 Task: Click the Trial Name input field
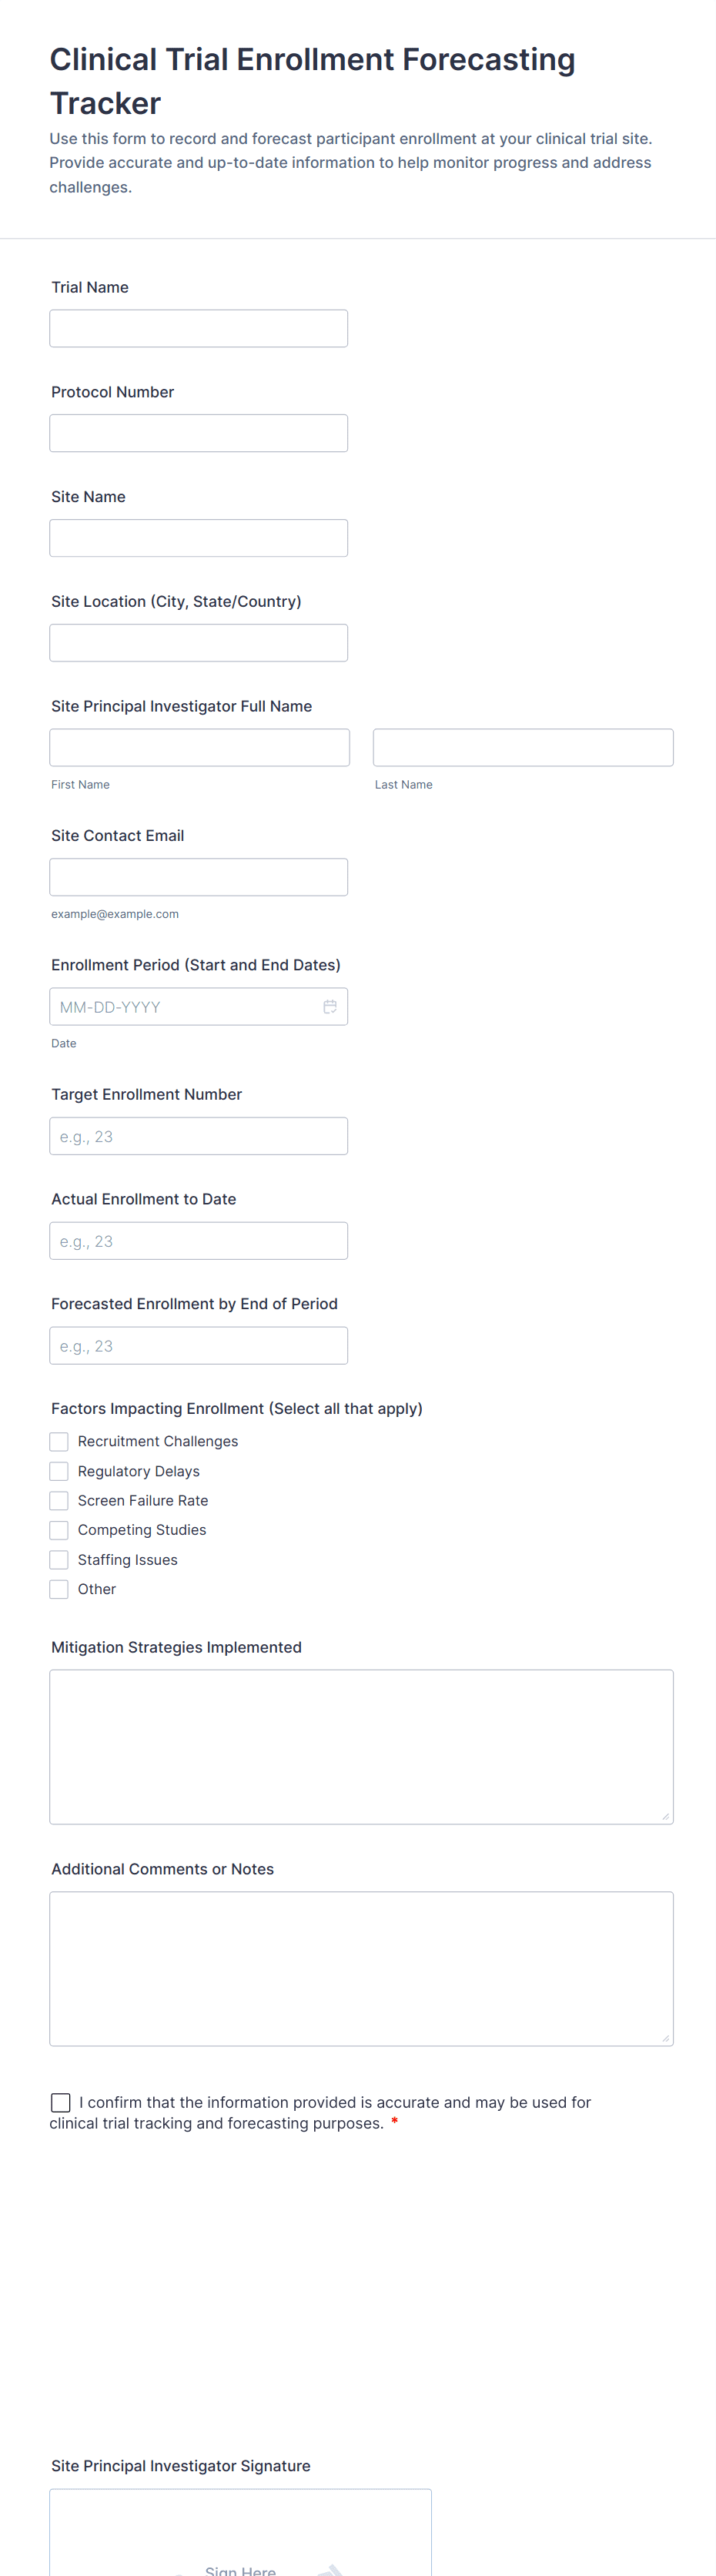(198, 328)
